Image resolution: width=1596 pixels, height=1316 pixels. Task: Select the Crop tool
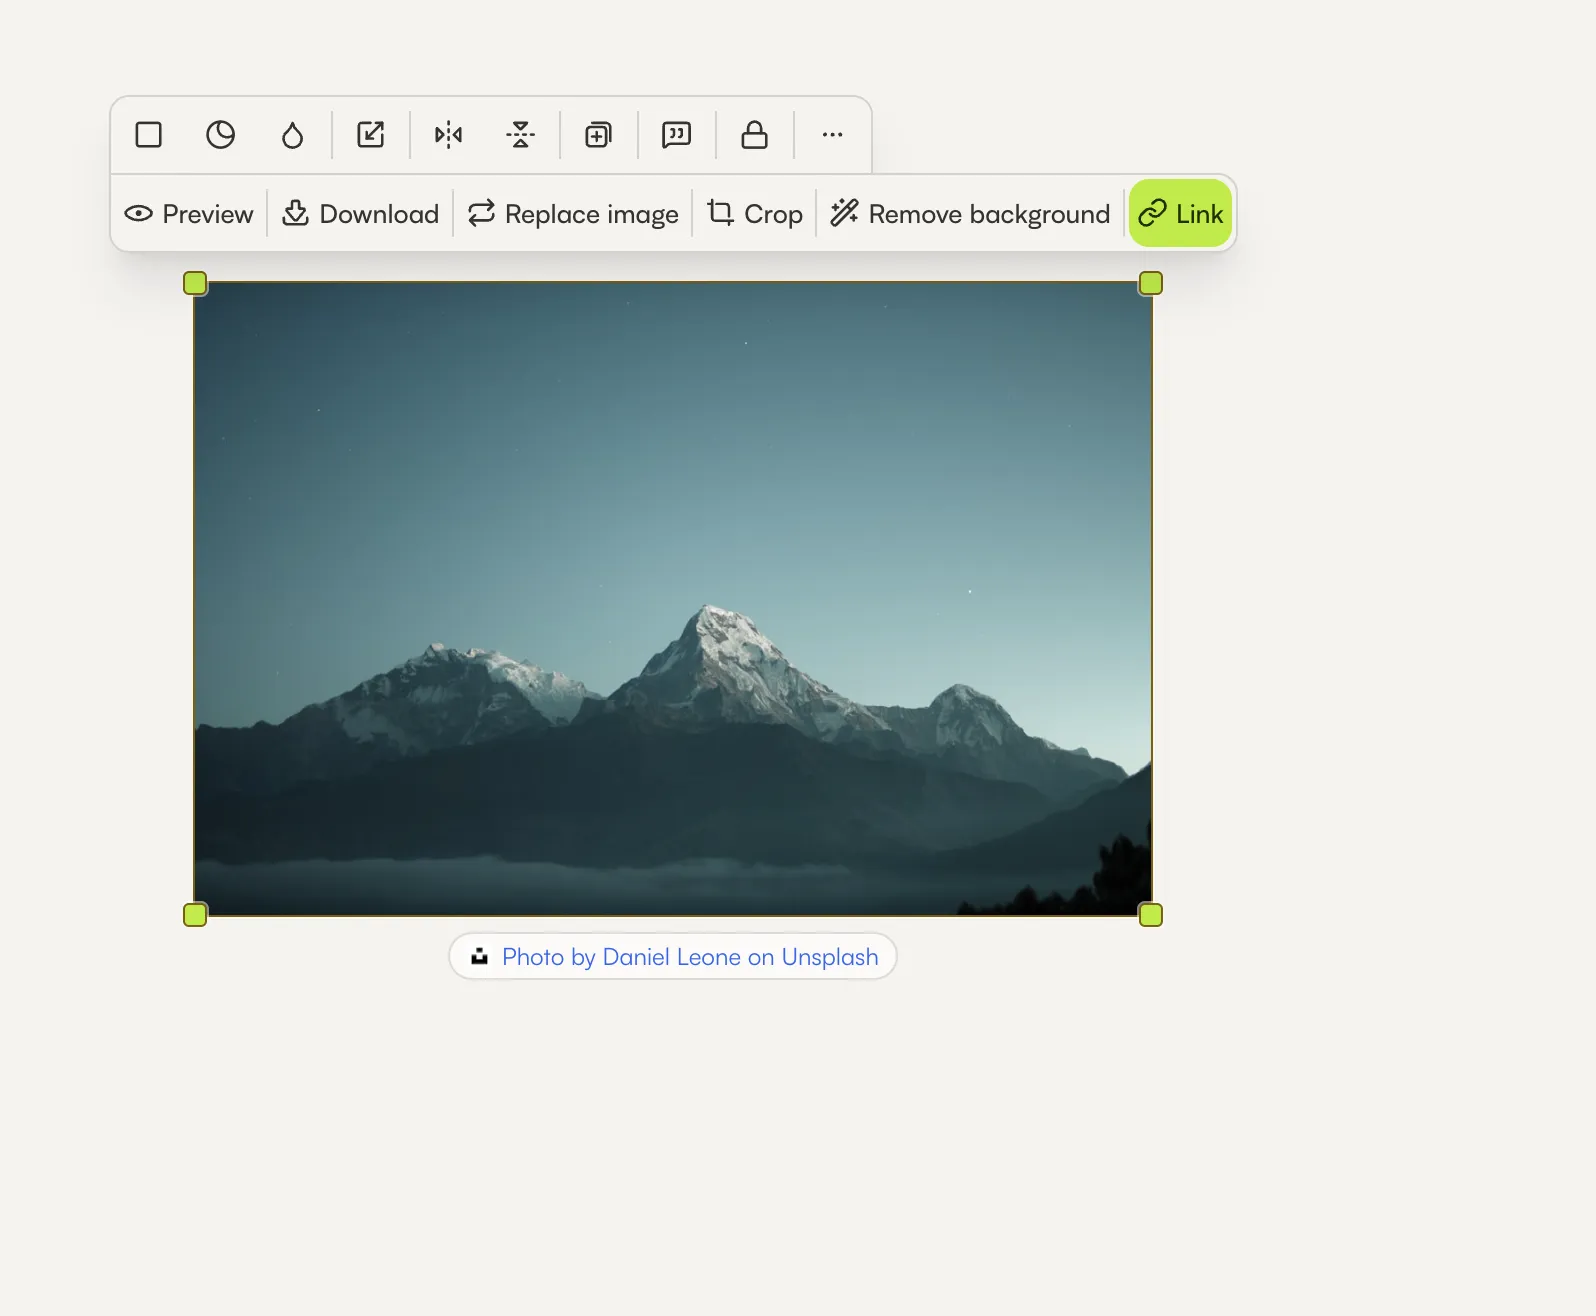(755, 214)
